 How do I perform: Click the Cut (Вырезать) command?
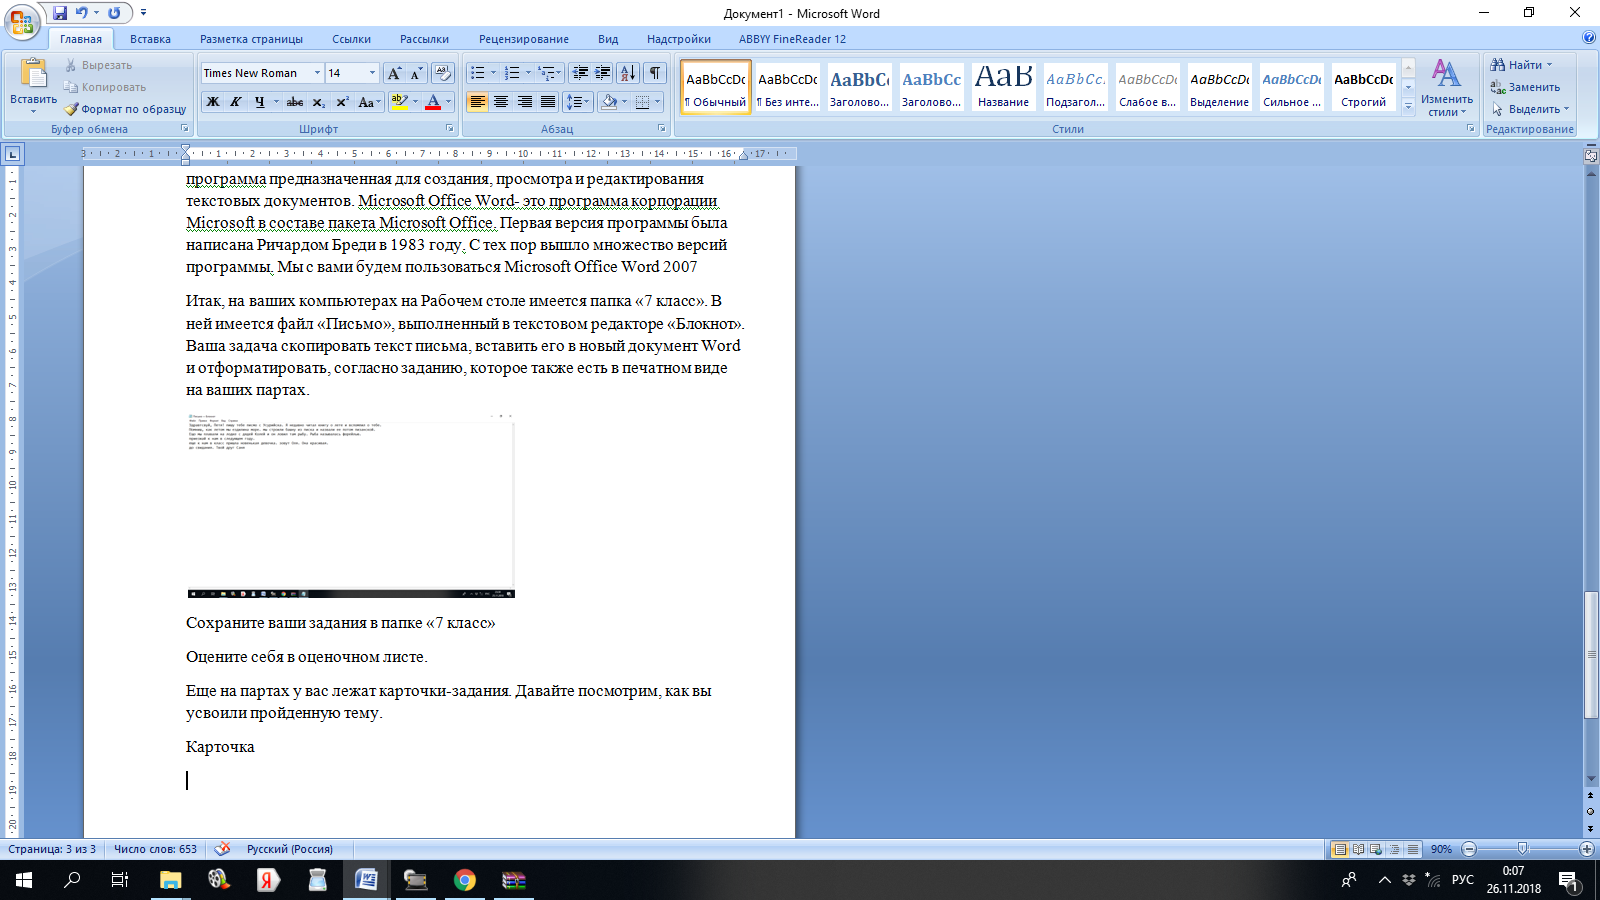98,65
